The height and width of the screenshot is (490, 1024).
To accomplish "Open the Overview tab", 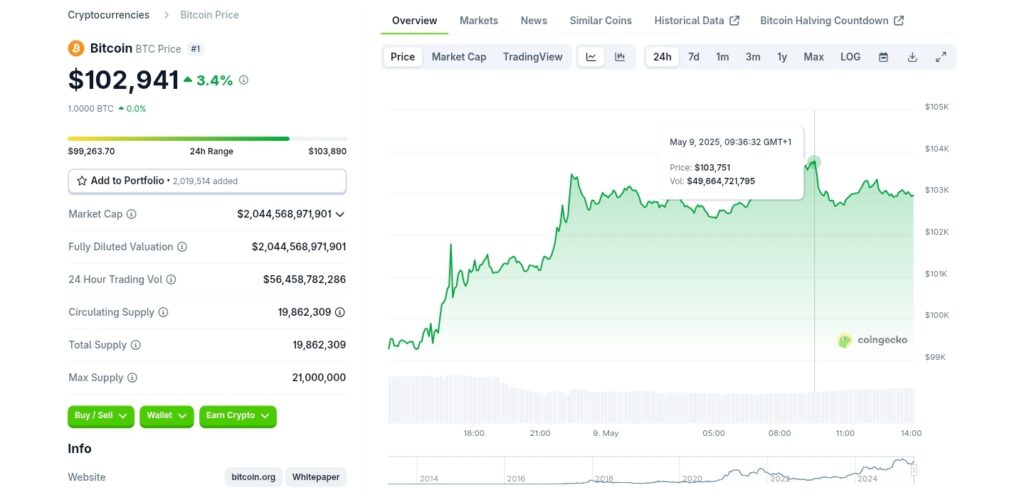I will (x=415, y=20).
